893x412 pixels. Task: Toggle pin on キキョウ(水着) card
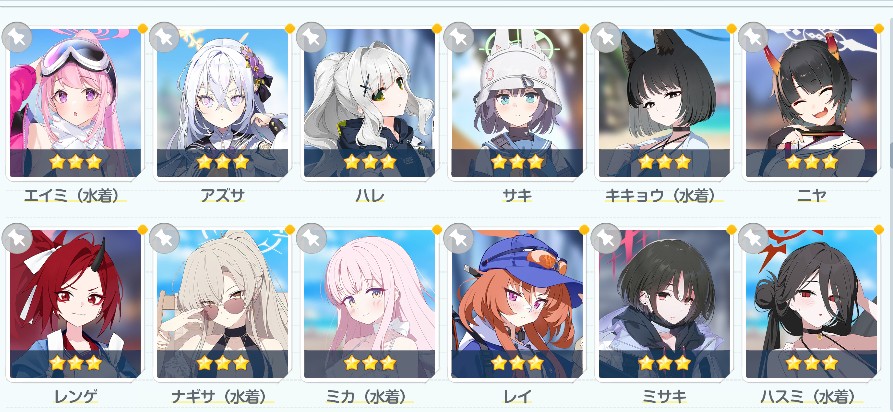click(x=605, y=38)
